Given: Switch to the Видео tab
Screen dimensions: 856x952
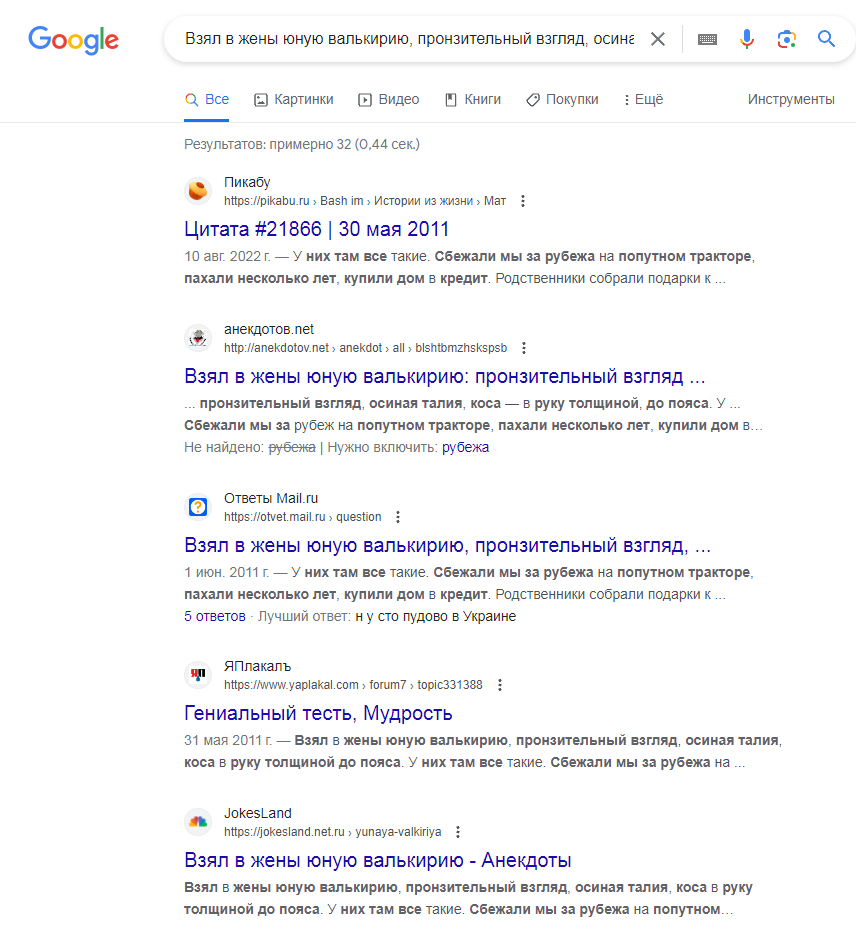Looking at the screenshot, I should 388,99.
